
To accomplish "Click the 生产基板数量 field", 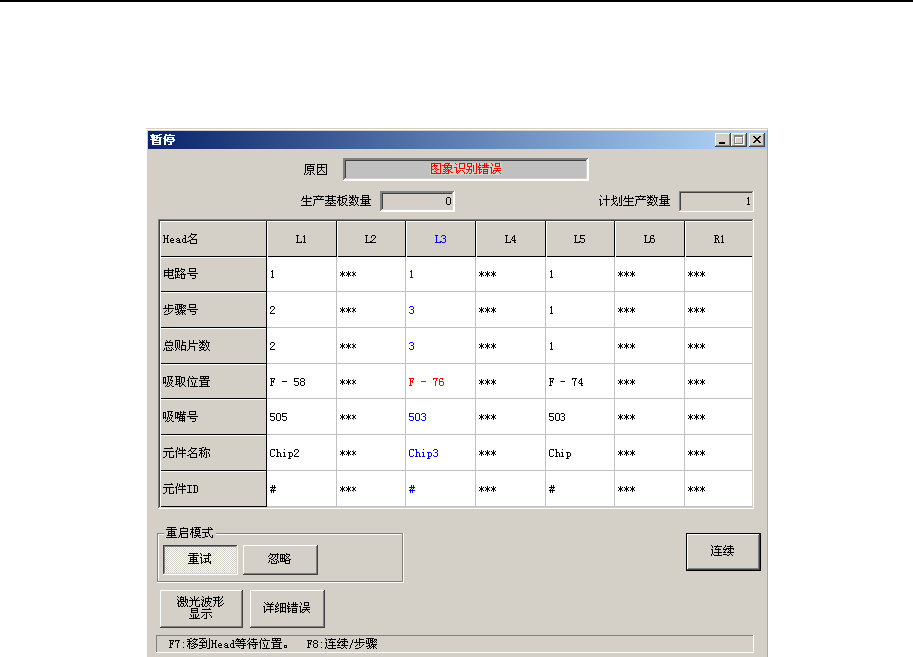I will [x=417, y=201].
